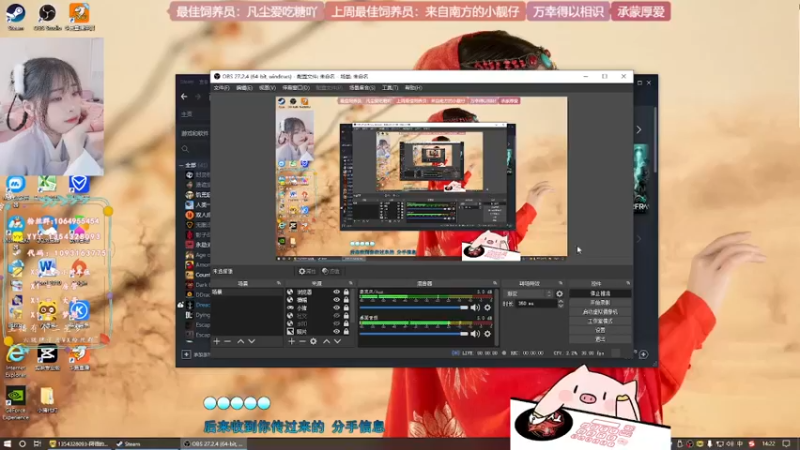Image resolution: width=800 pixels, height=450 pixels.
Task: Open the 工具(T) menu in OBS
Action: (x=390, y=88)
